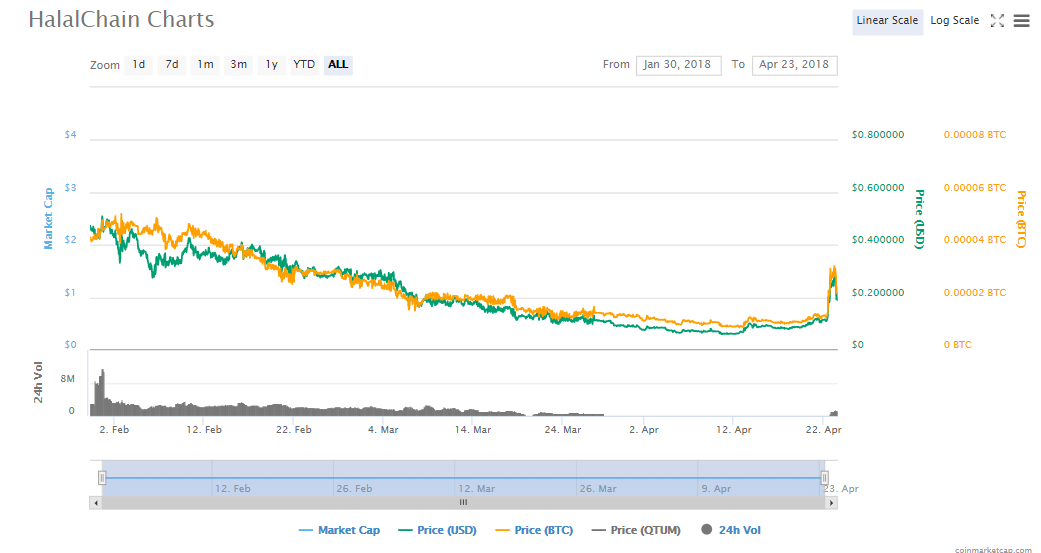Switch to Log Scale
This screenshot has height=553, width=1041.
[x=954, y=21]
